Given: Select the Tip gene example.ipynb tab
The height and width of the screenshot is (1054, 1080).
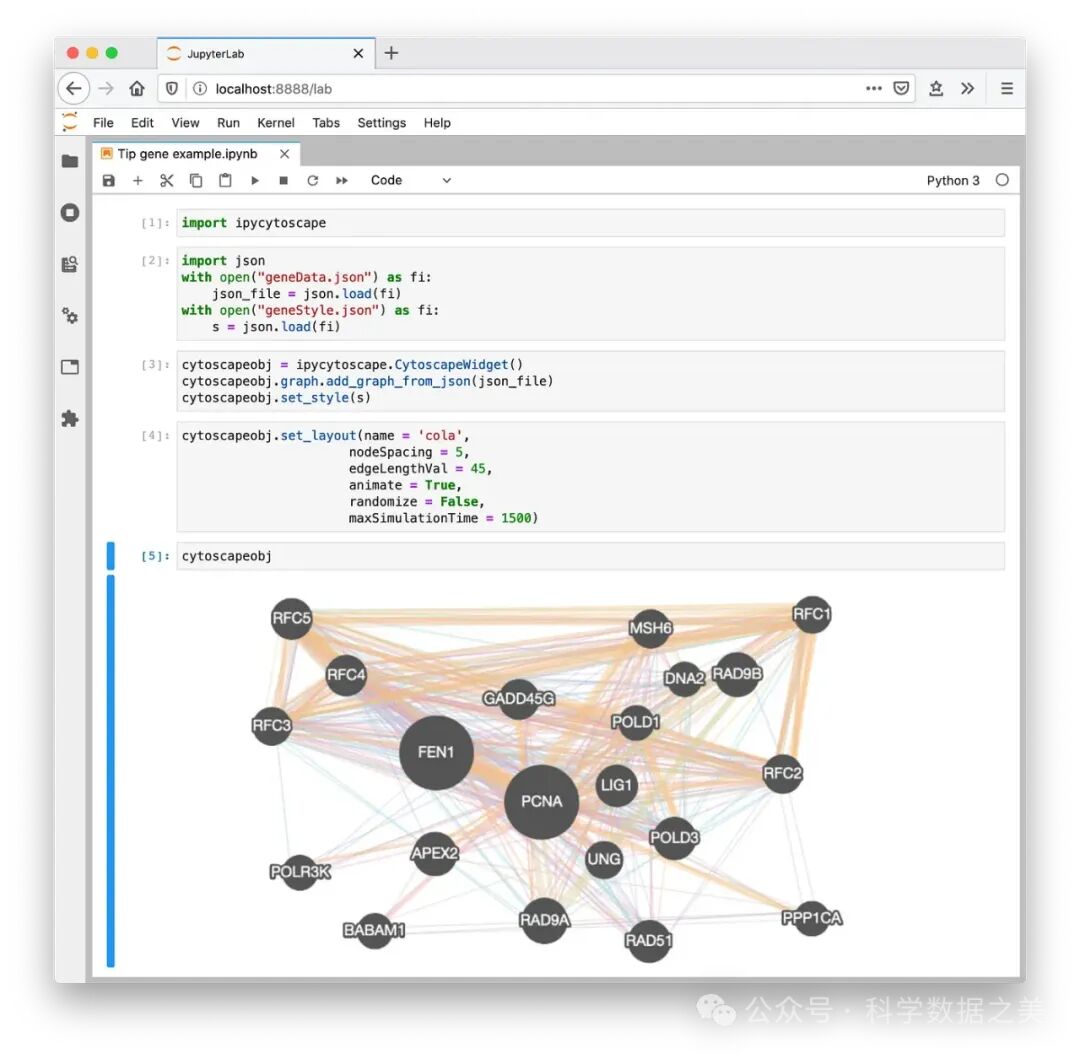Looking at the screenshot, I should click(x=187, y=154).
